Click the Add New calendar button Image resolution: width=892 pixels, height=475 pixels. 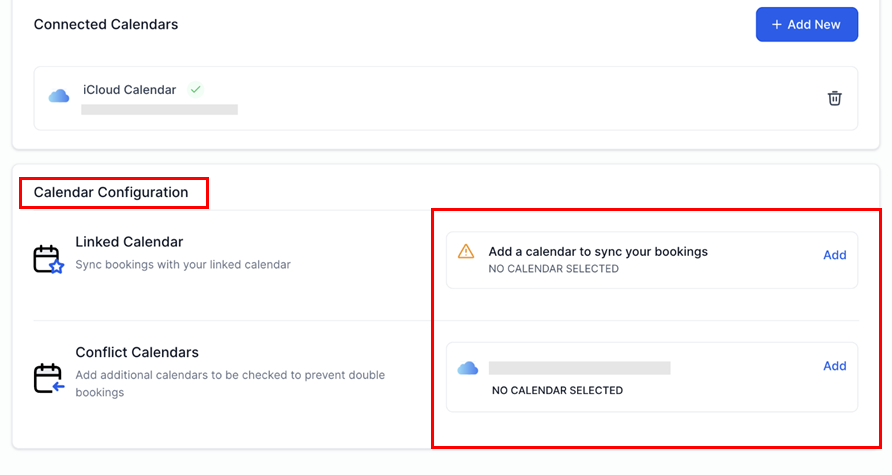point(806,25)
